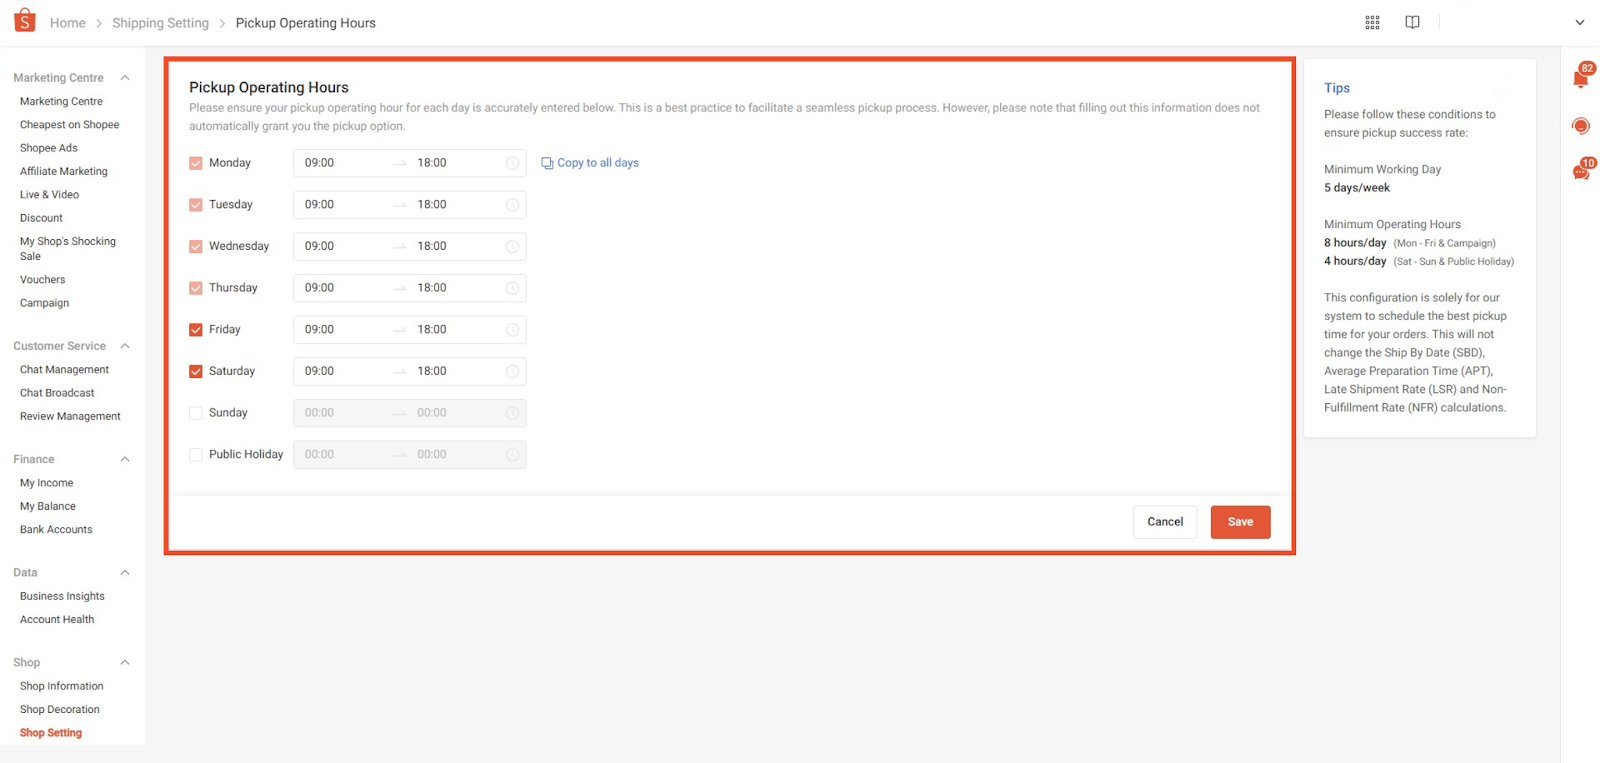The height and width of the screenshot is (763, 1600).
Task: Click Copy to all days link
Action: click(596, 163)
